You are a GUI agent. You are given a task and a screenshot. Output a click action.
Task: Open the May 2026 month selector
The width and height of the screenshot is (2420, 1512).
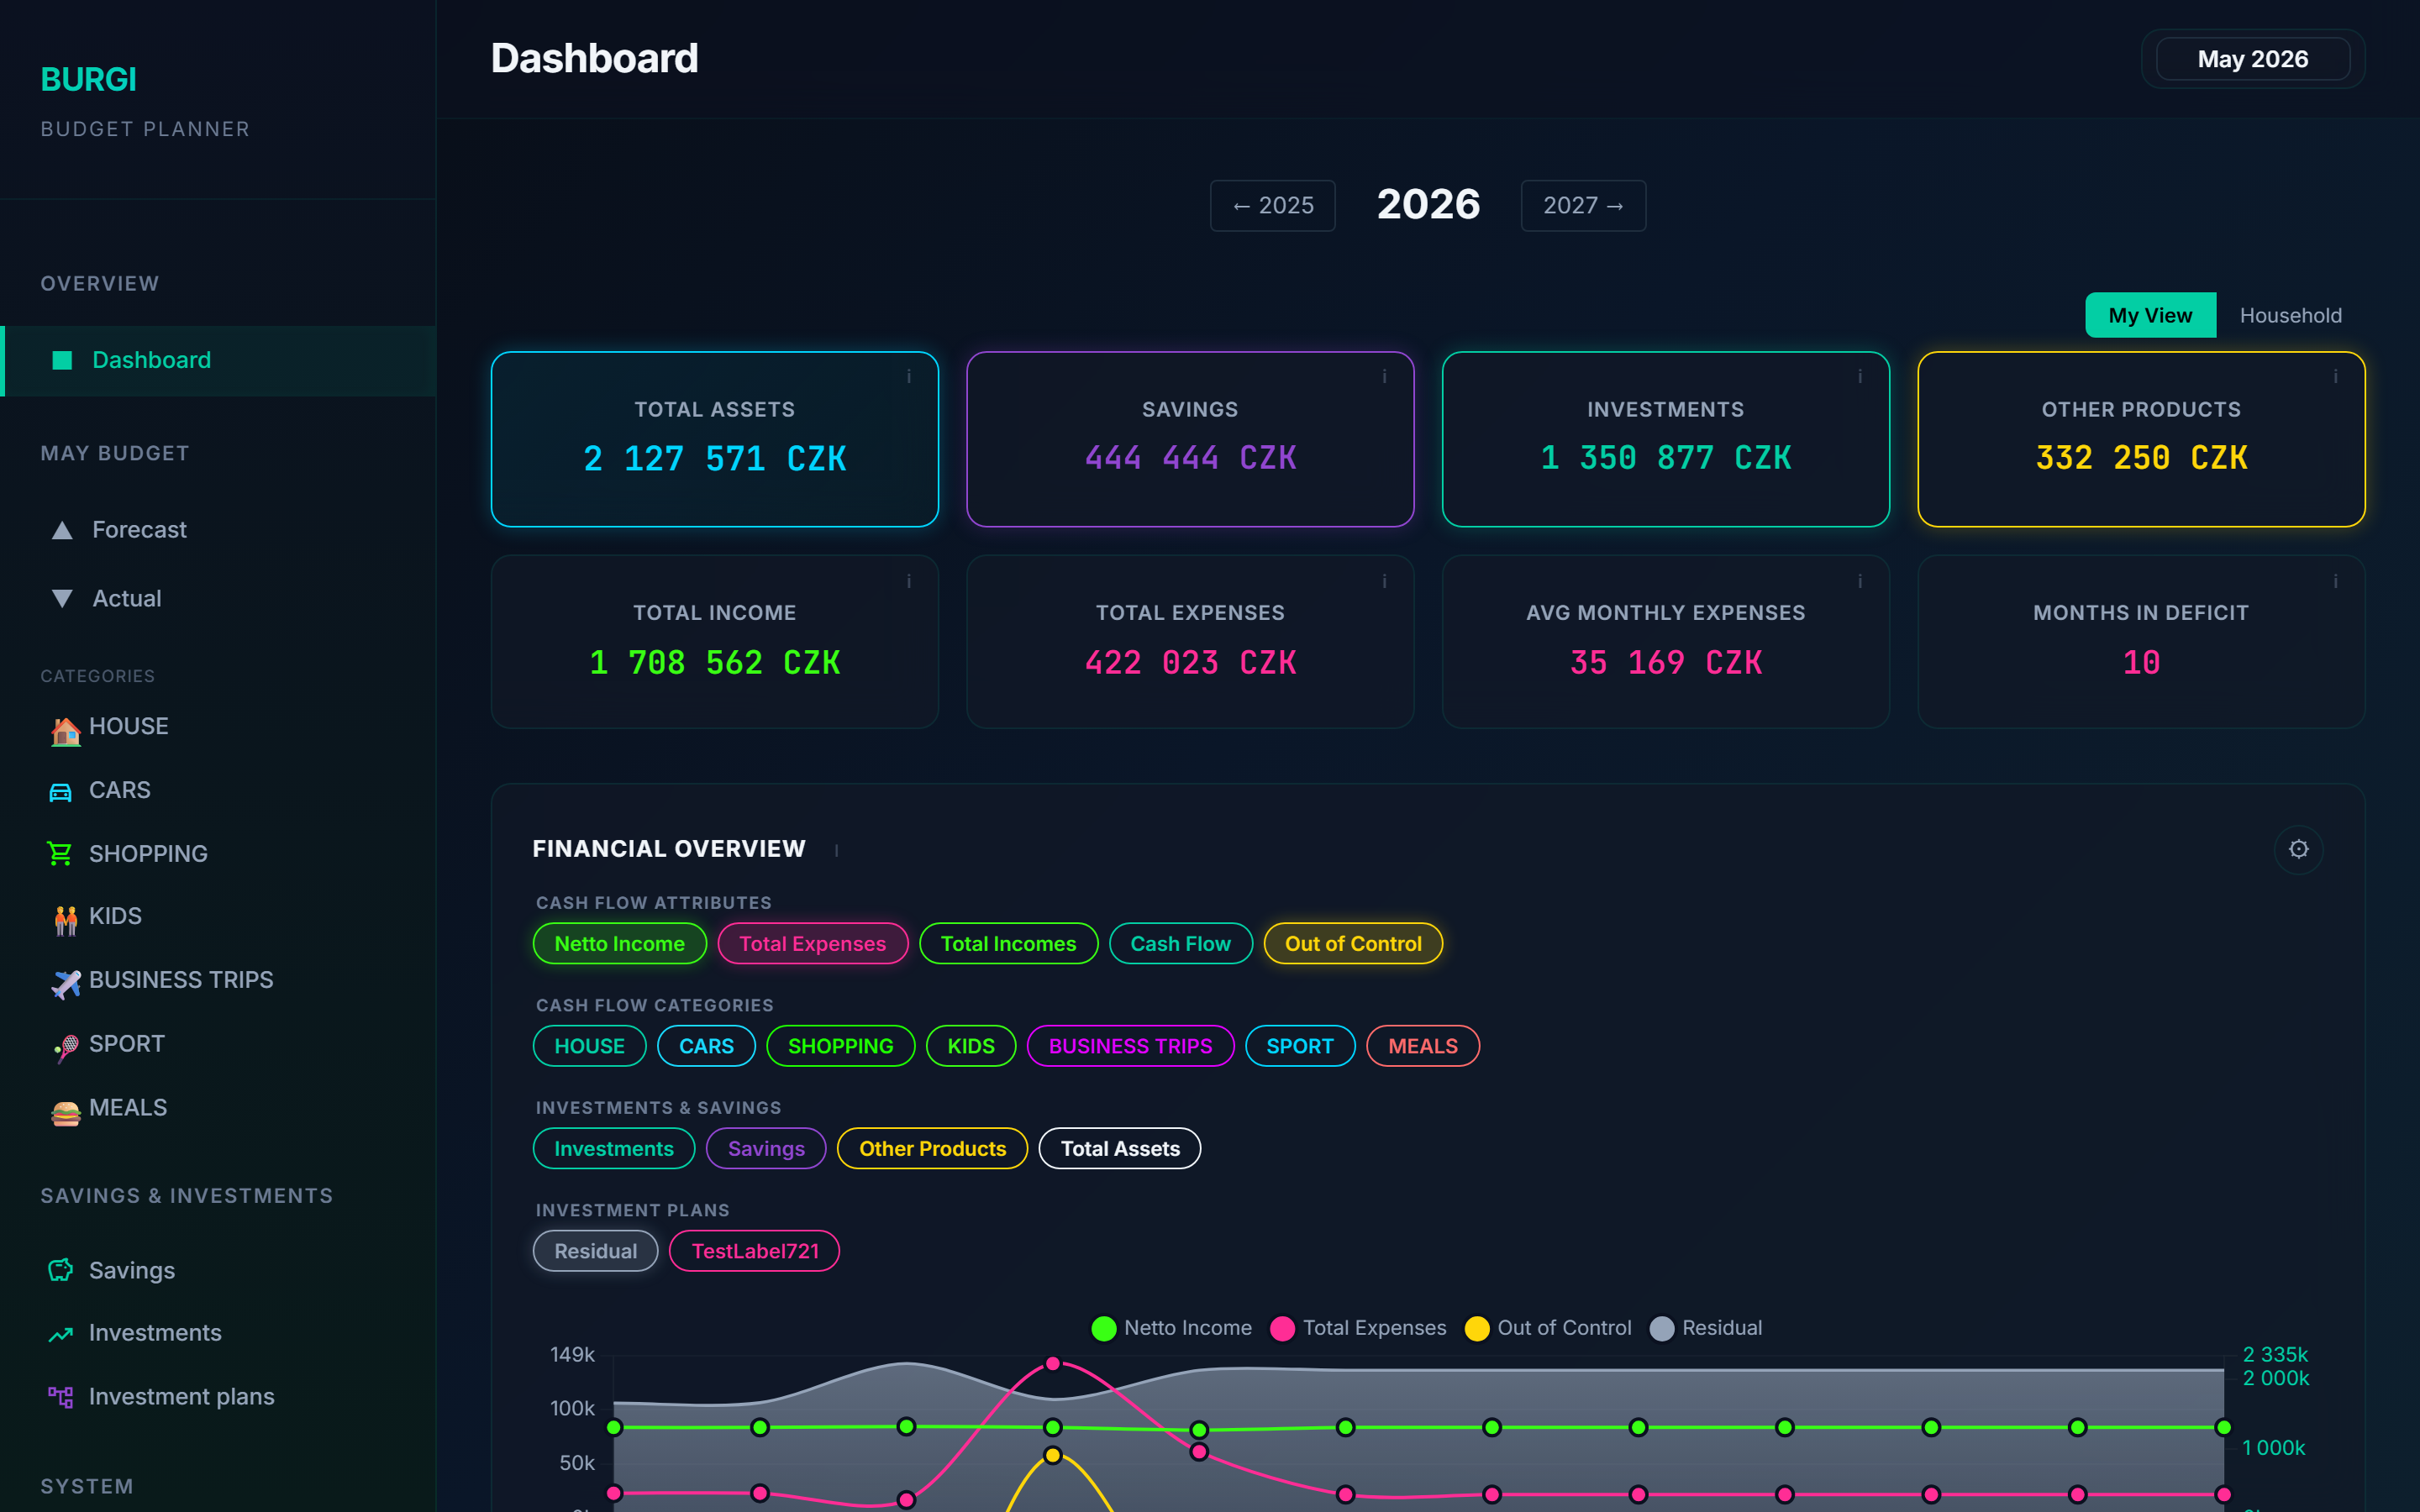[x=2252, y=59]
